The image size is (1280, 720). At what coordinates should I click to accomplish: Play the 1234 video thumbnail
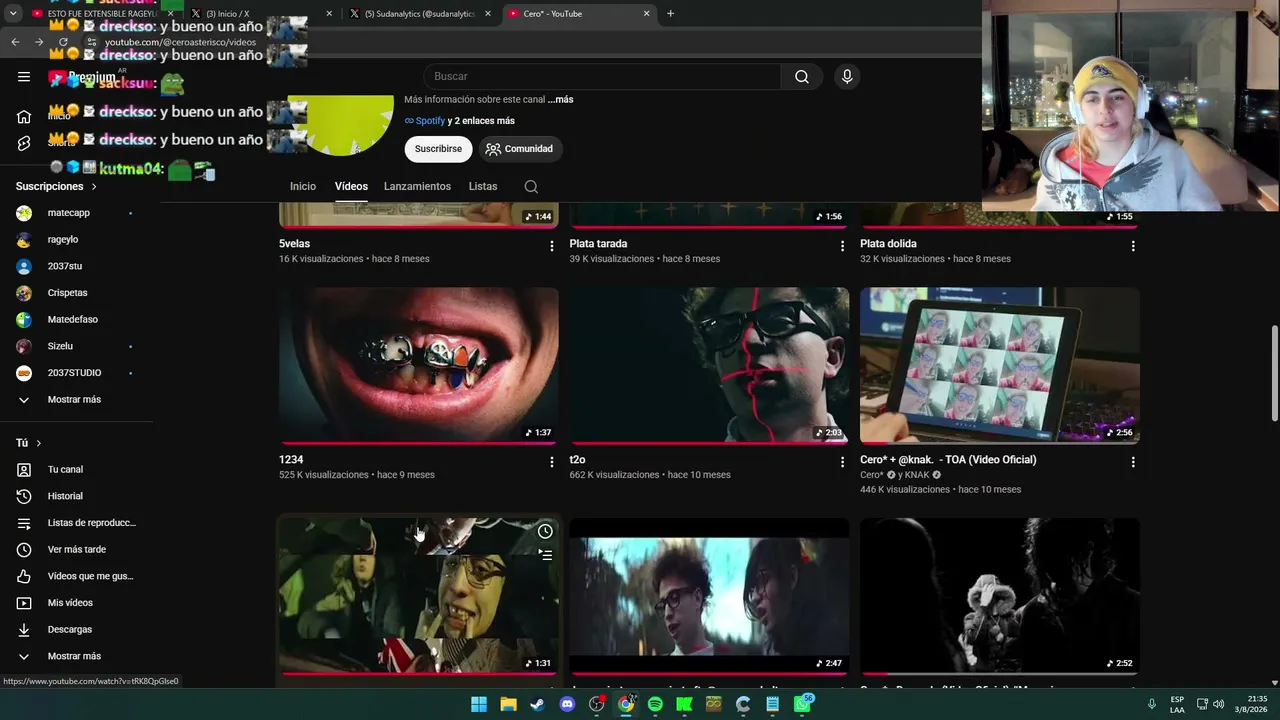point(419,366)
